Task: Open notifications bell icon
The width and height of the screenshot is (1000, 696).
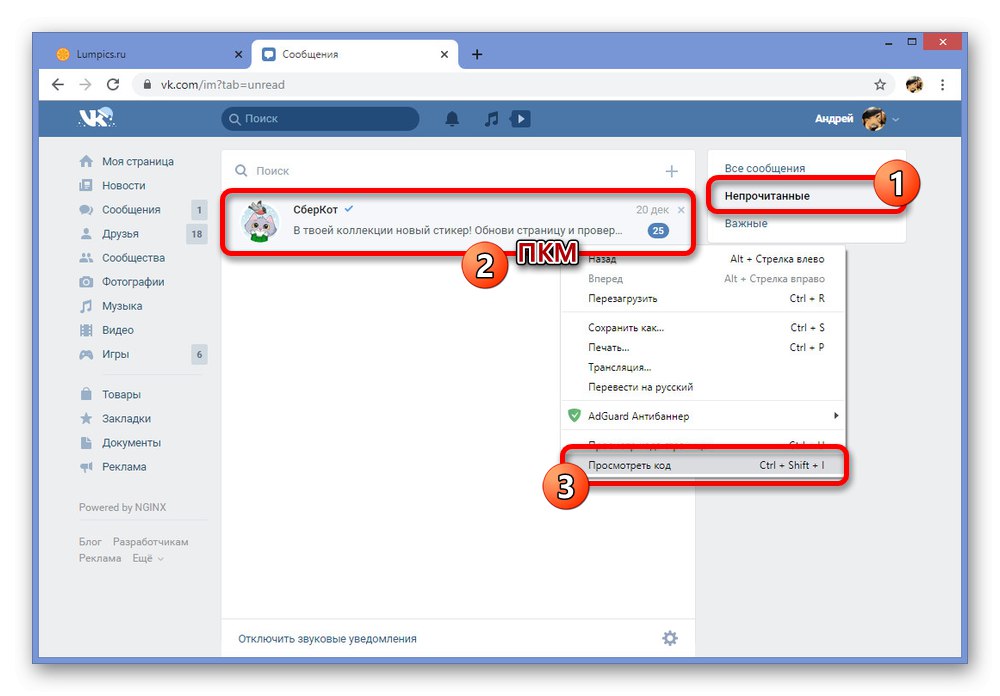Action: click(452, 119)
